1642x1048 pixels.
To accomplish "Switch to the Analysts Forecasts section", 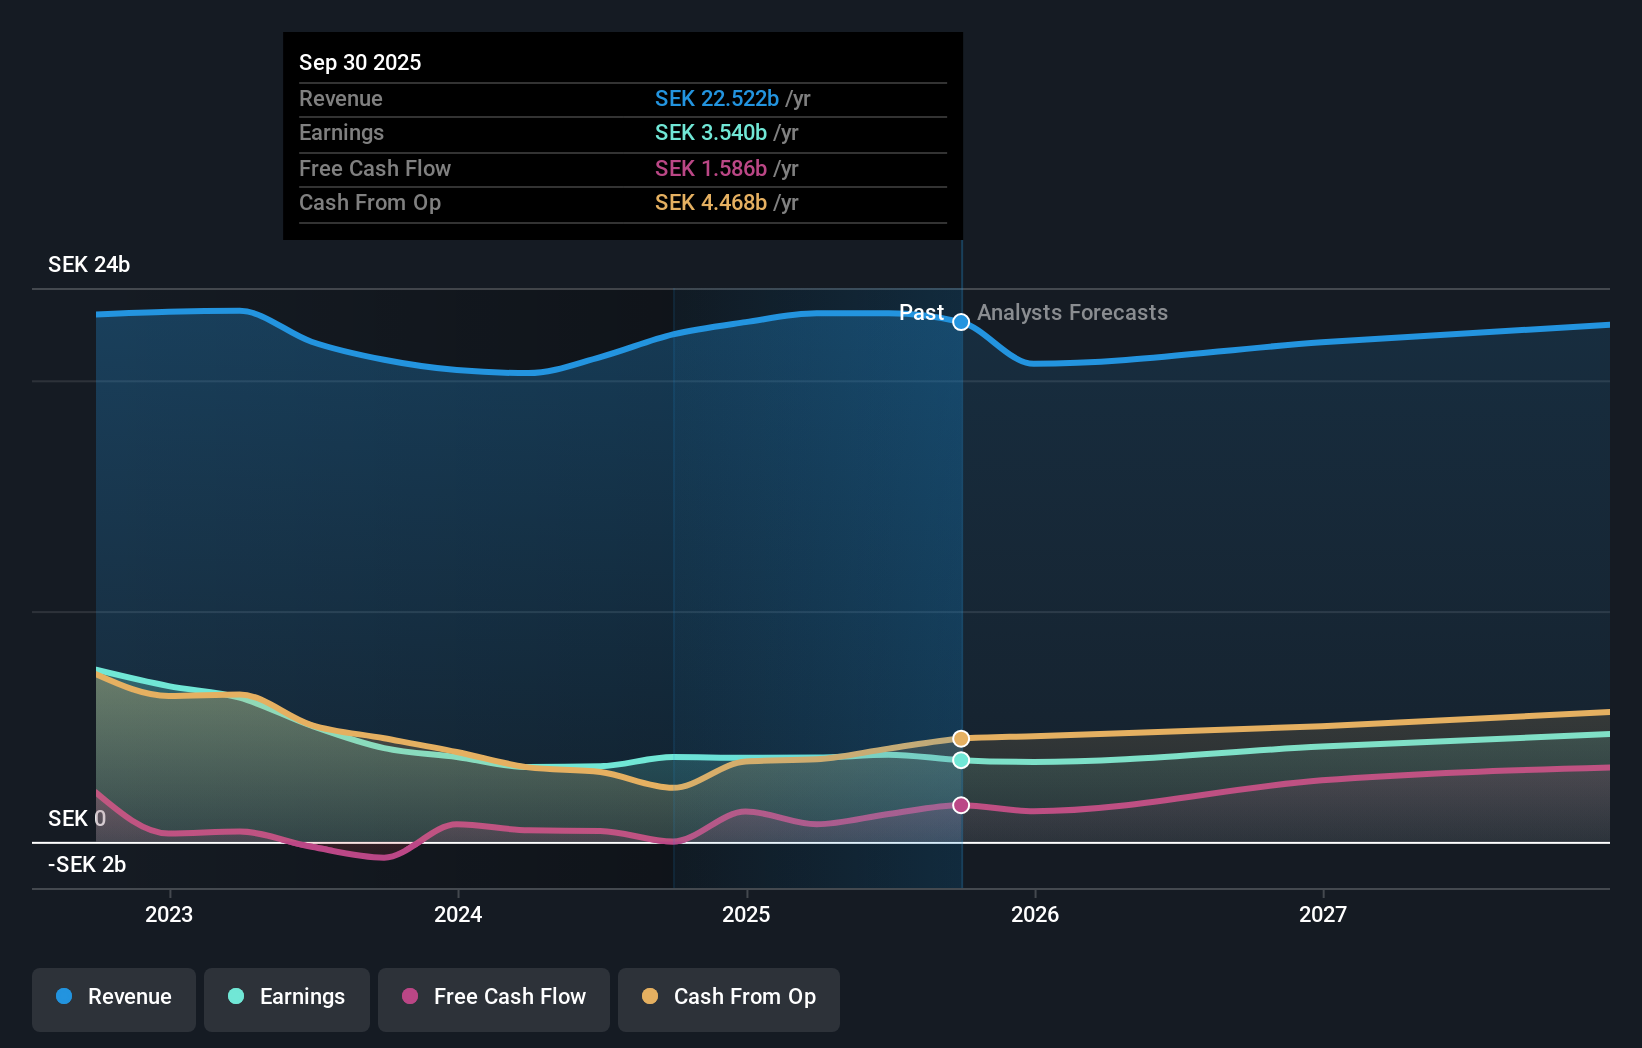I will tap(1072, 312).
